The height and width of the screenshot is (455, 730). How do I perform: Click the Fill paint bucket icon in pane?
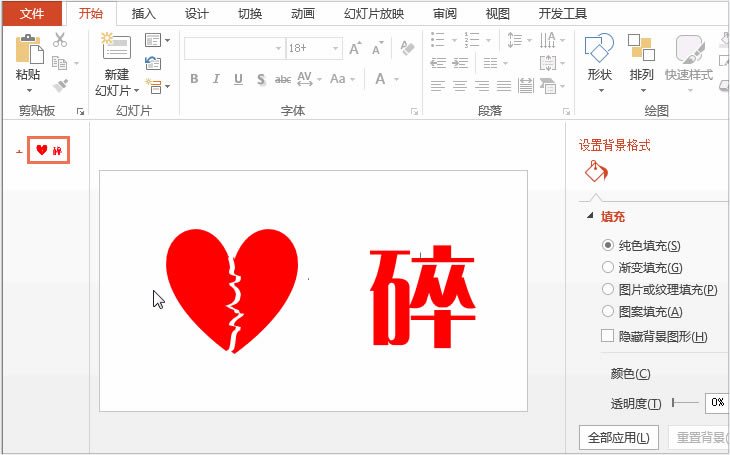(596, 171)
